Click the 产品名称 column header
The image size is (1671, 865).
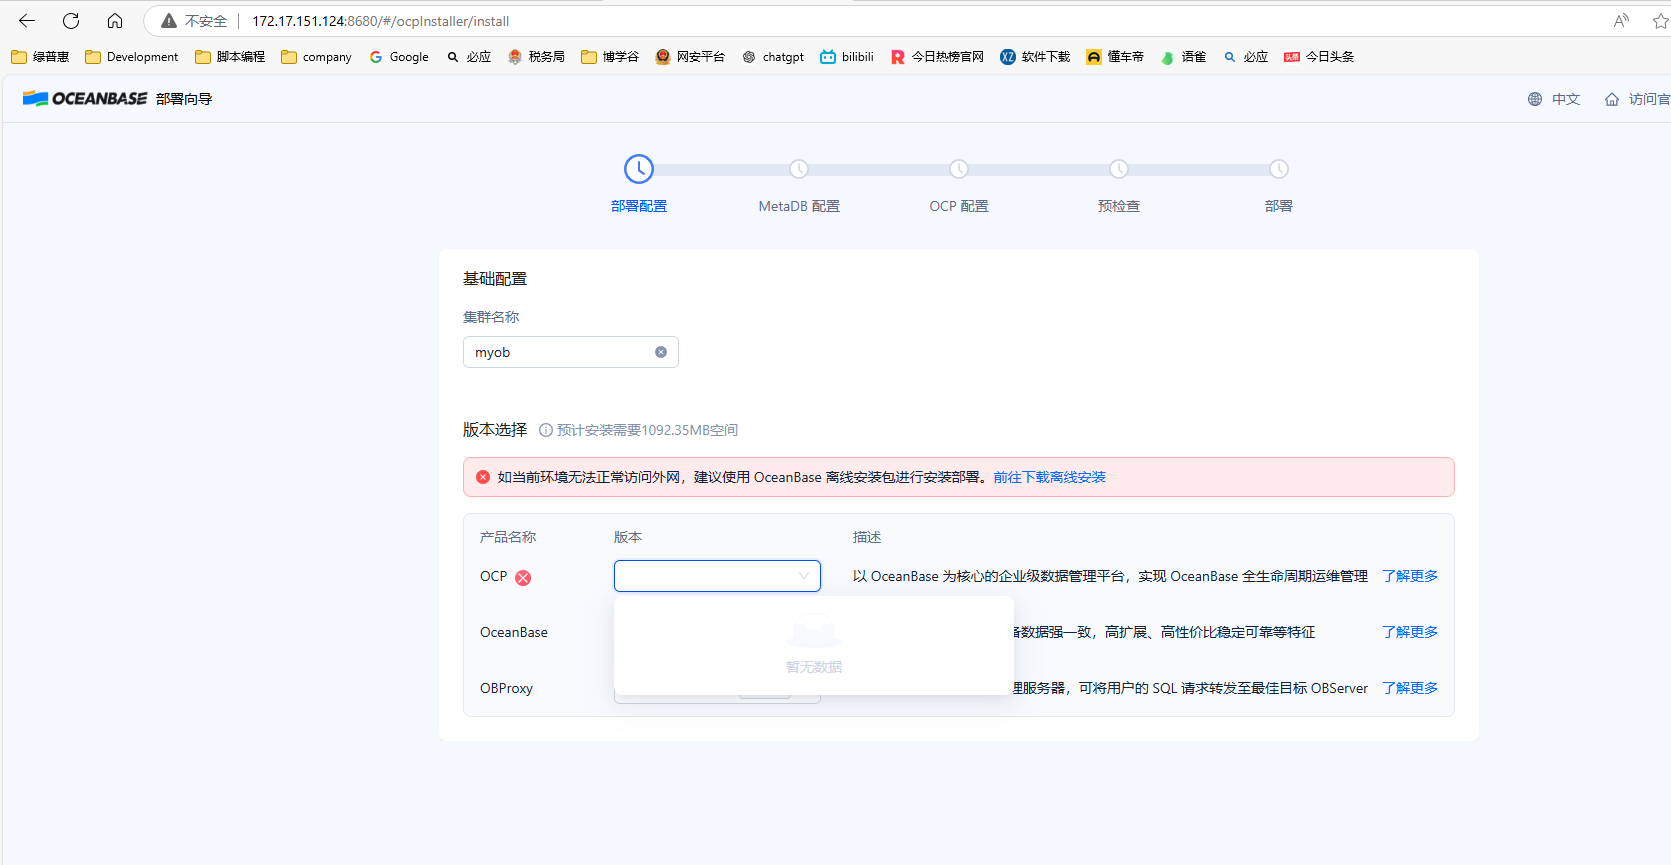tap(508, 537)
